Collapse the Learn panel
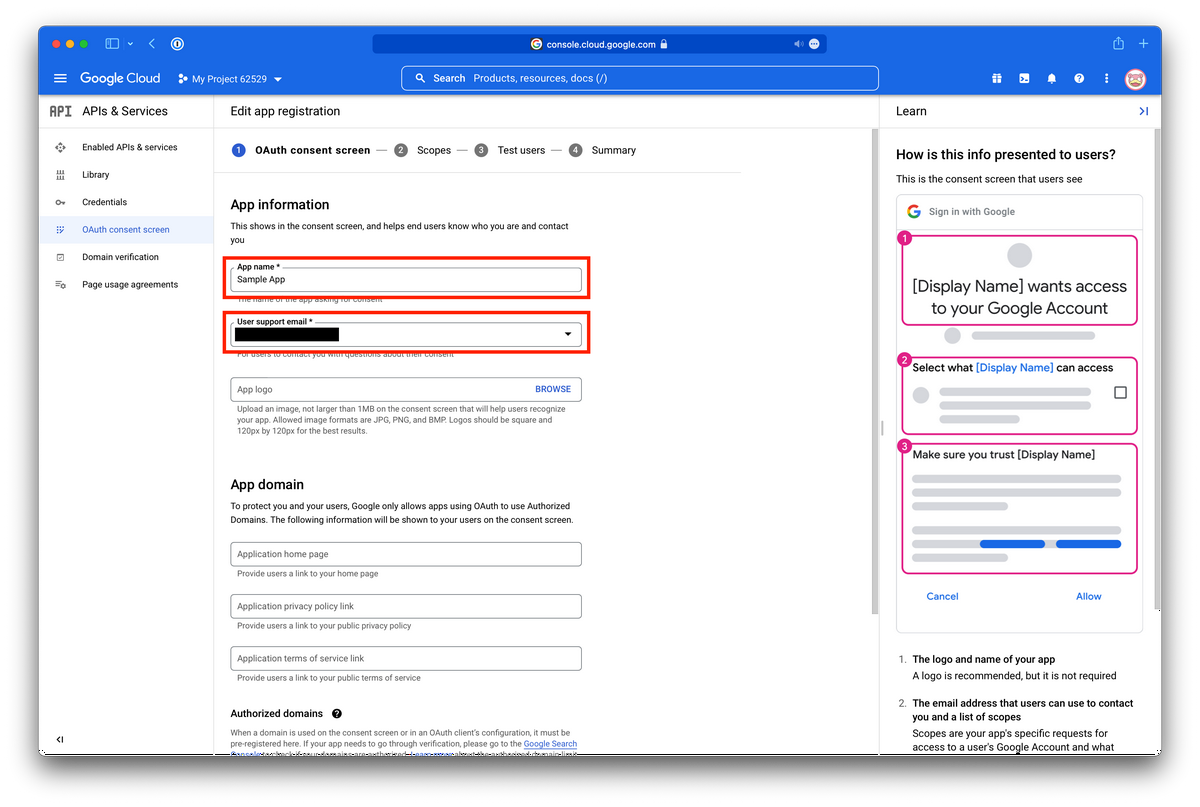 (1143, 111)
